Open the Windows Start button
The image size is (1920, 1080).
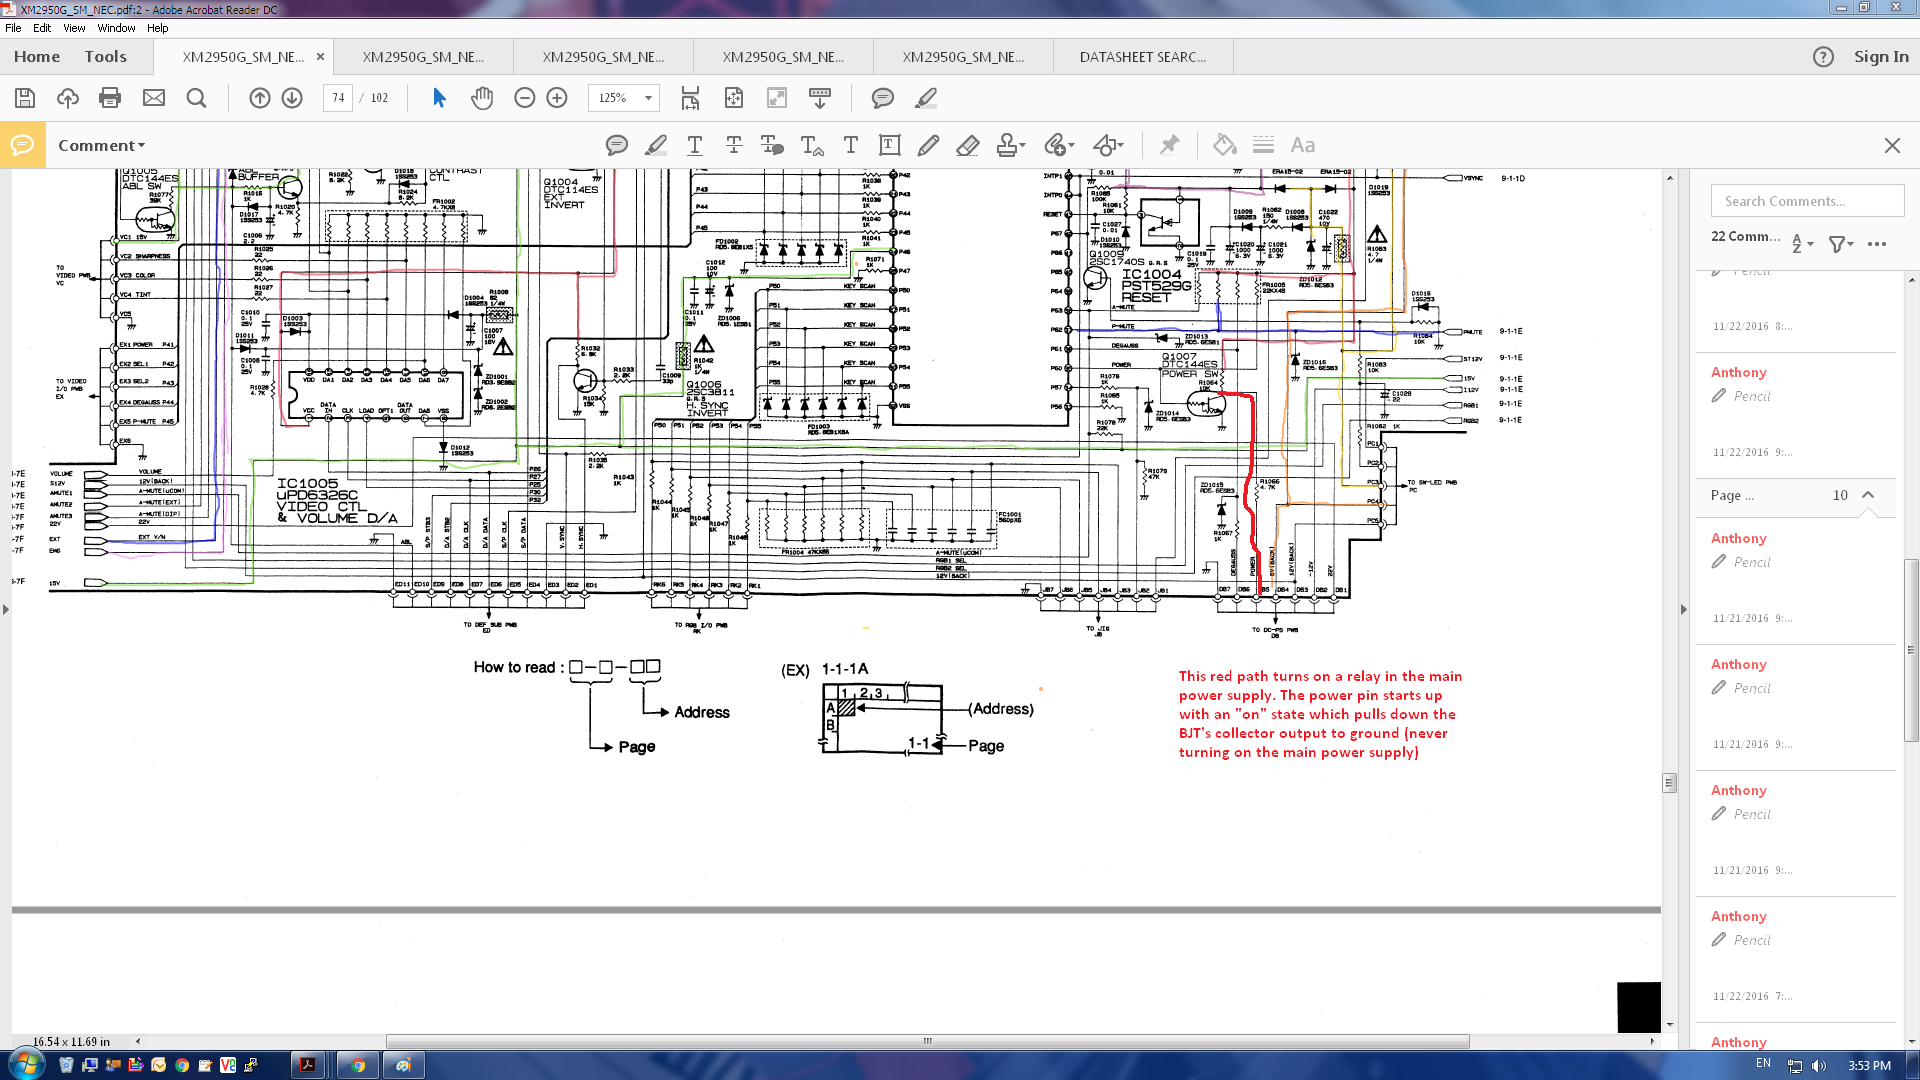pyautogui.click(x=25, y=1065)
